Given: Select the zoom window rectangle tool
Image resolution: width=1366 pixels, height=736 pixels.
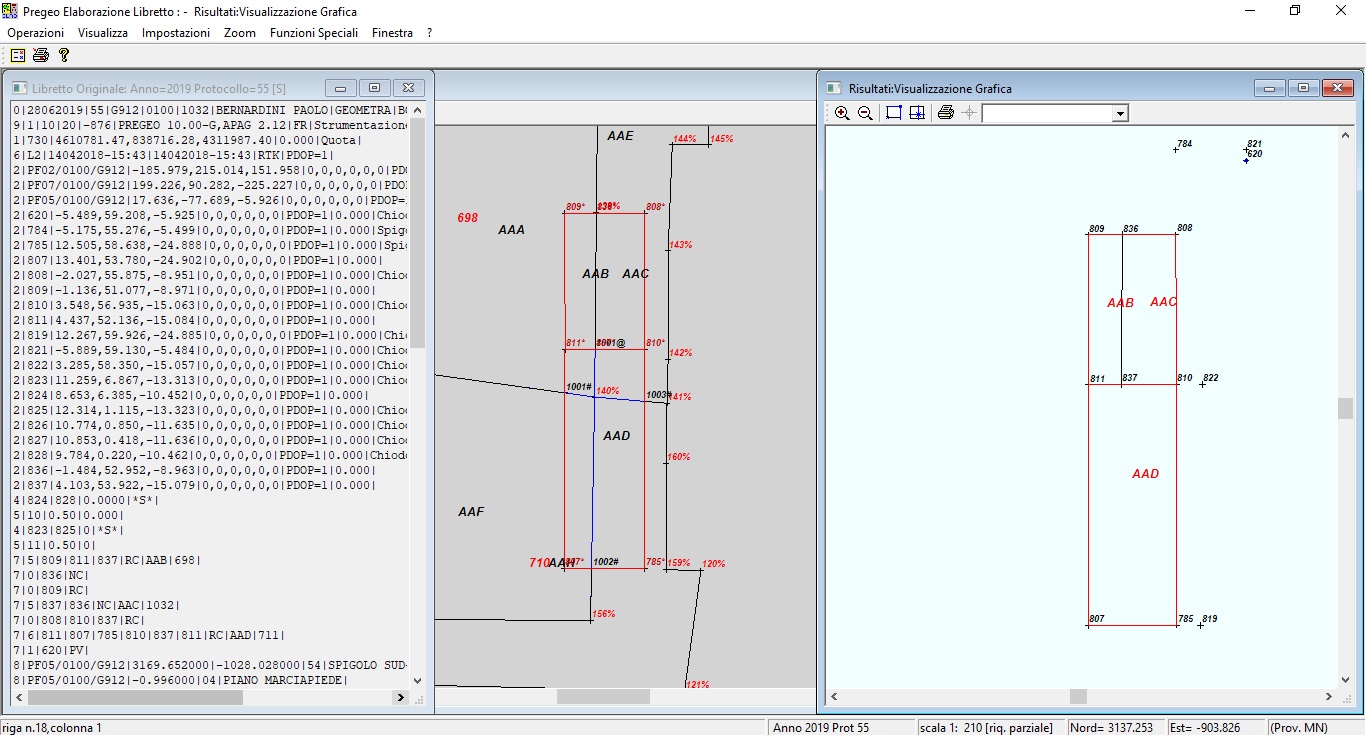Looking at the screenshot, I should [894, 113].
